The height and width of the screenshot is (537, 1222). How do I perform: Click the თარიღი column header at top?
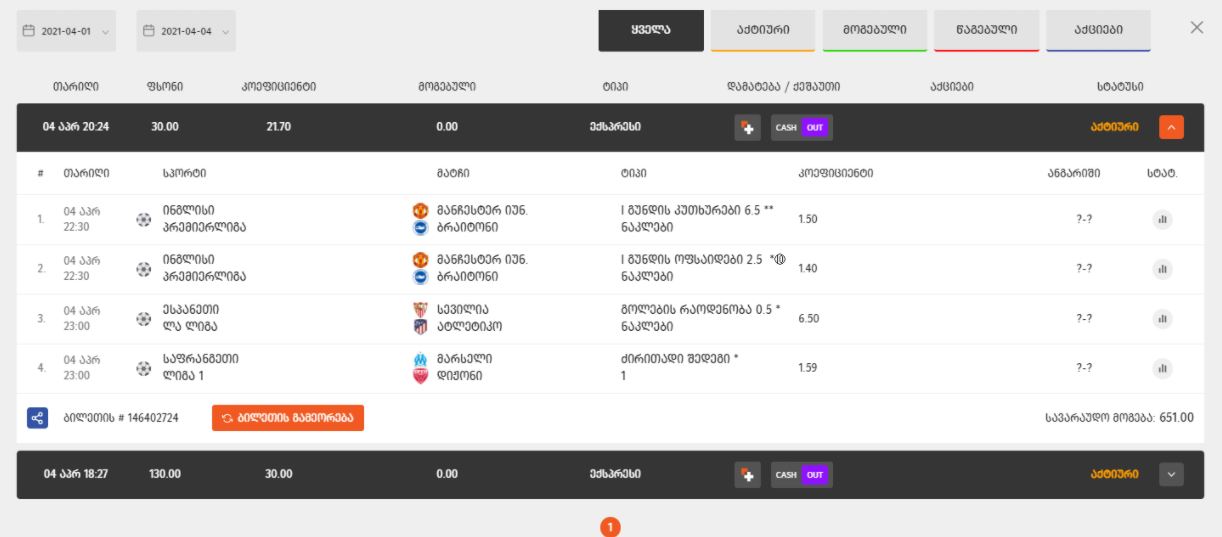point(76,88)
